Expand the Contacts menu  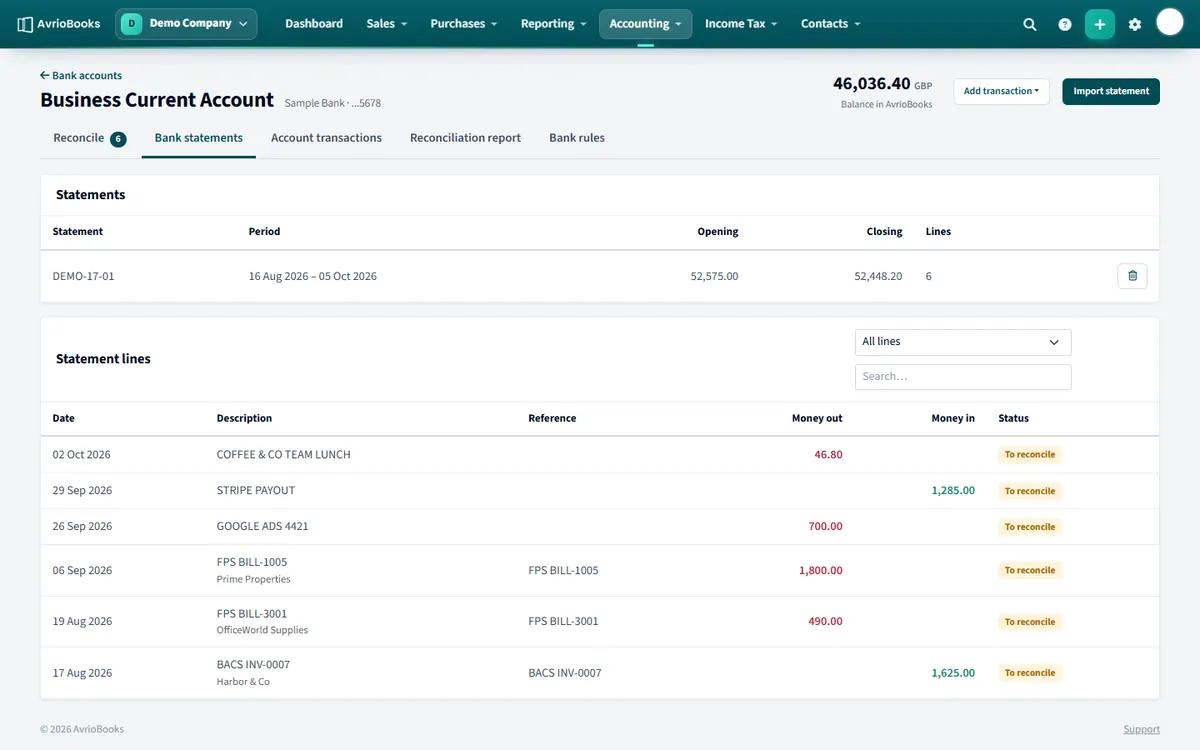click(x=830, y=24)
